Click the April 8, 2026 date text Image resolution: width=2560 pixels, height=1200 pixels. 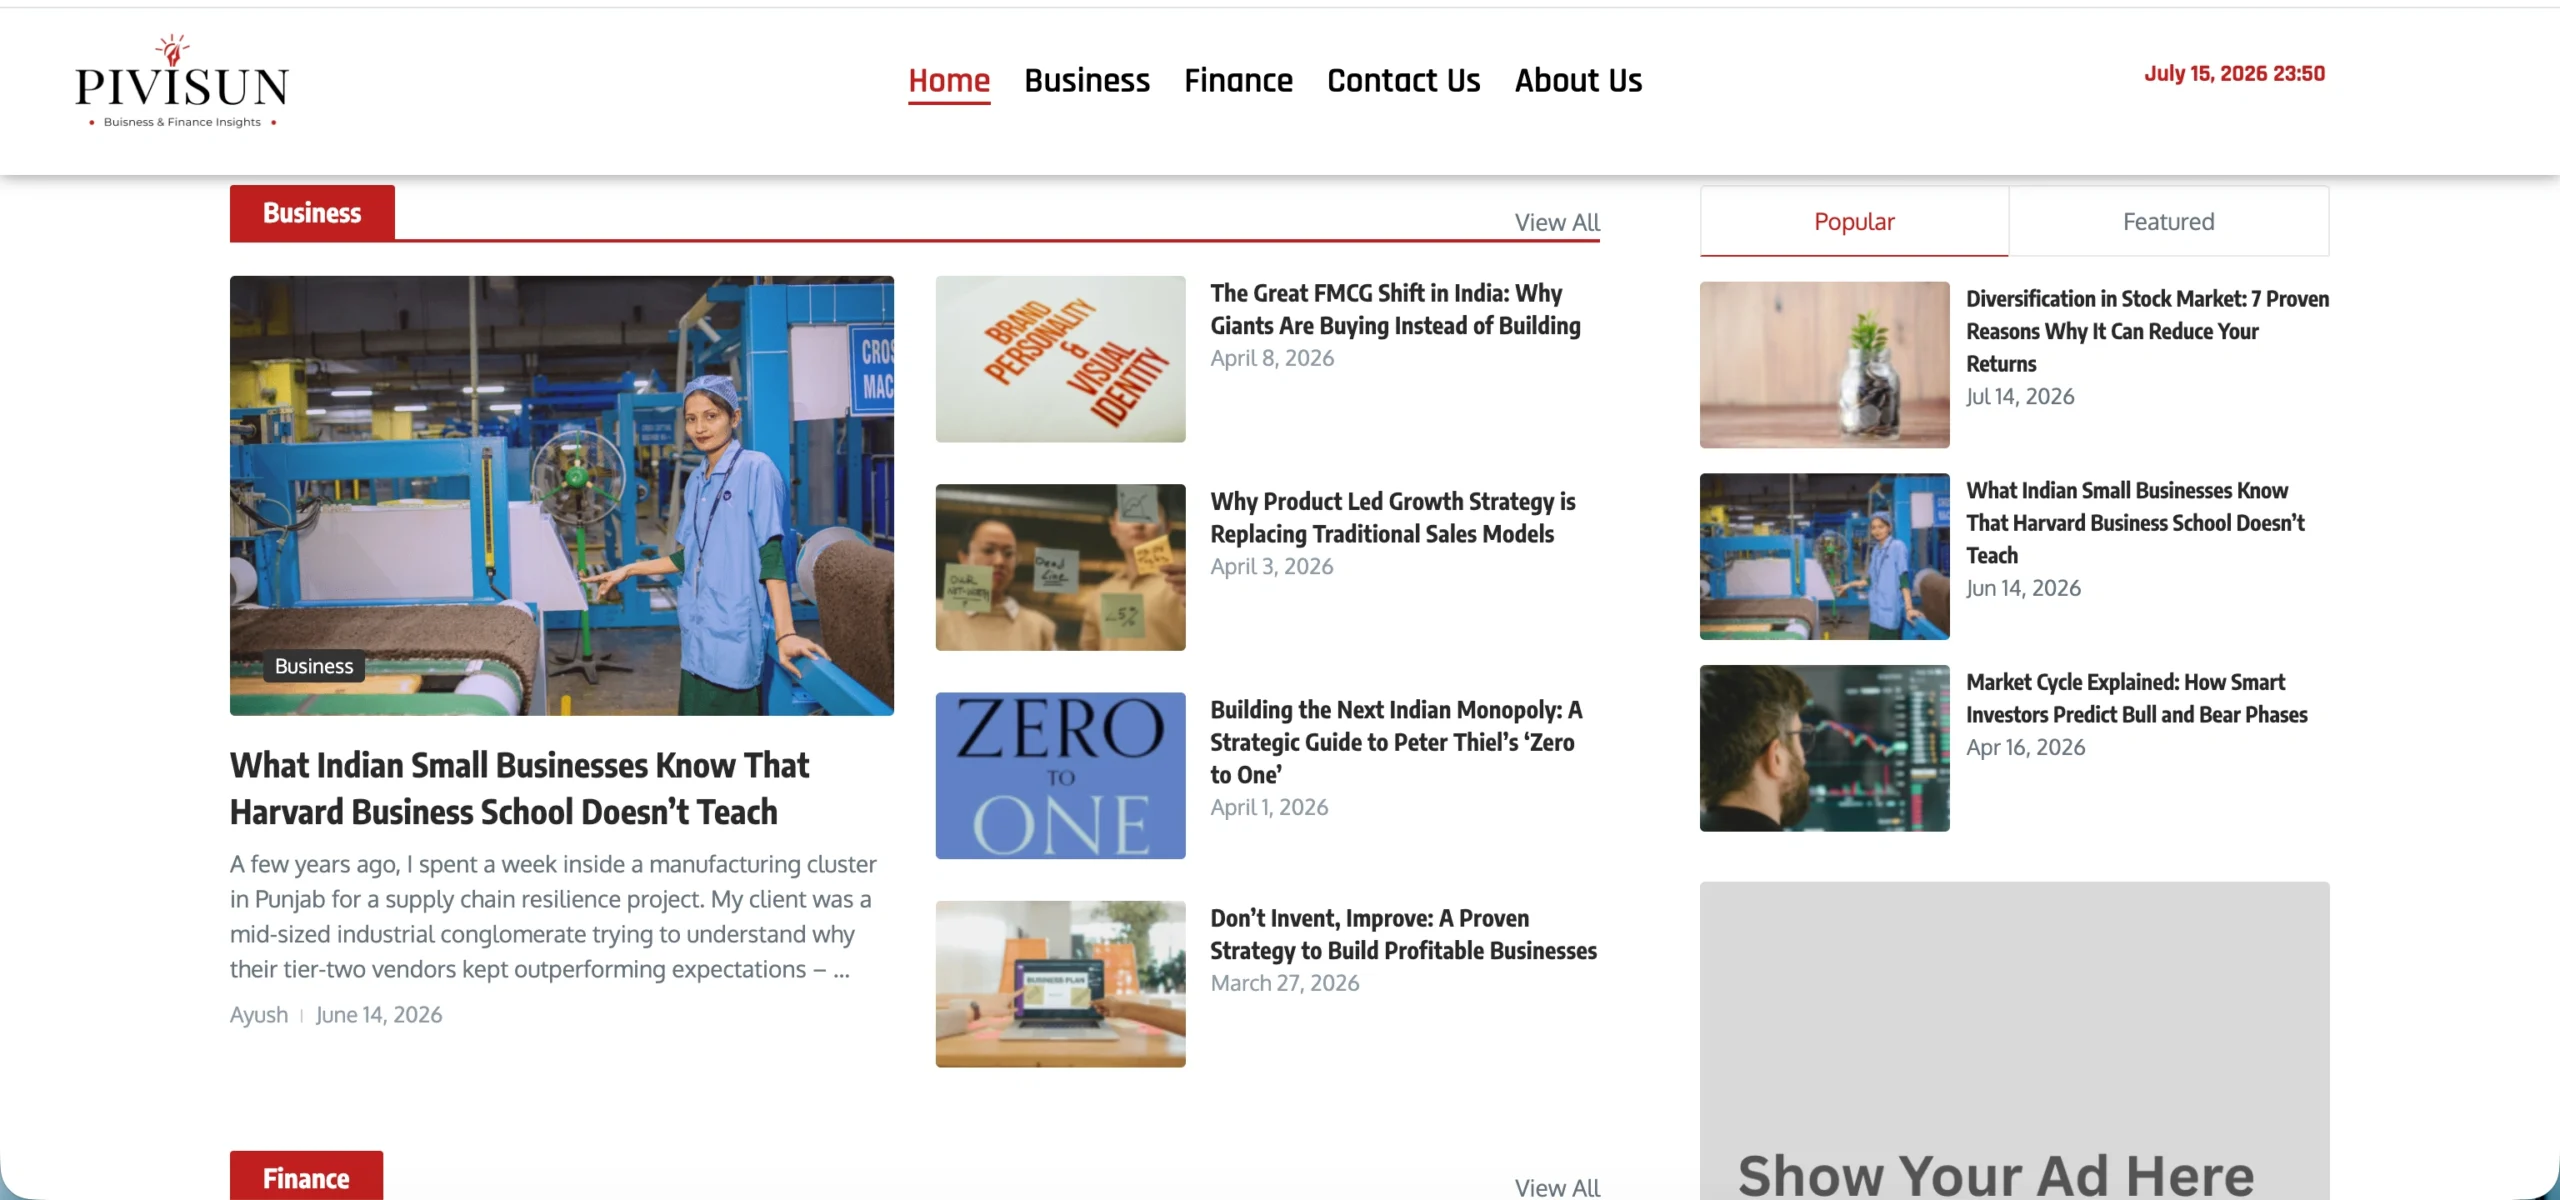(1272, 358)
